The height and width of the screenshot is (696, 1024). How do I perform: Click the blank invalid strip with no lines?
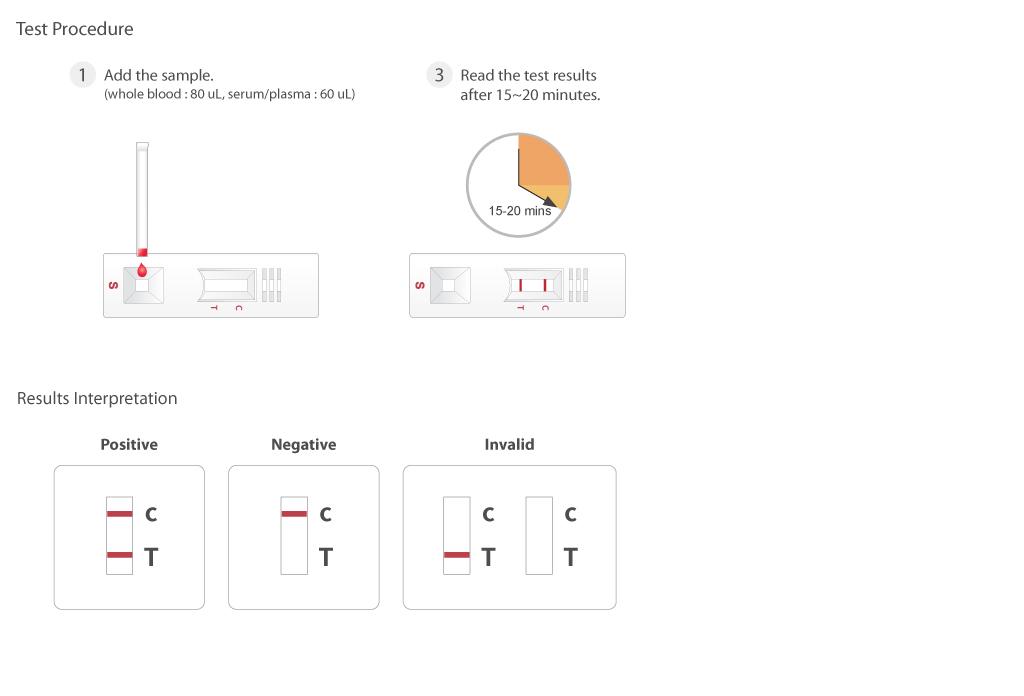point(539,535)
